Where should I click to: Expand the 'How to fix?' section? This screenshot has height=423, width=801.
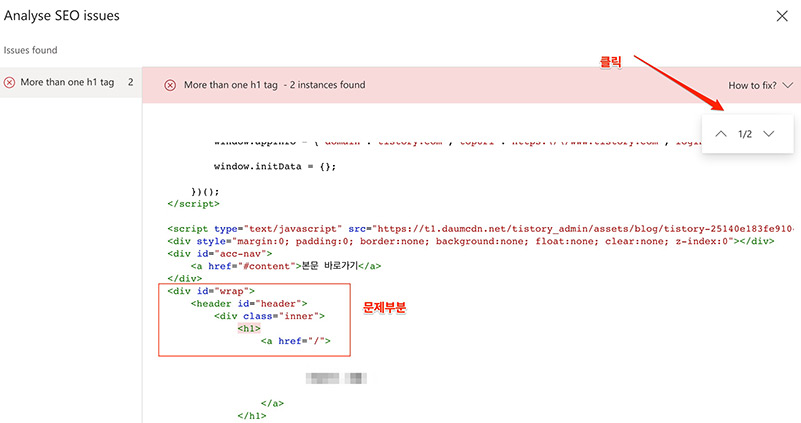click(760, 85)
